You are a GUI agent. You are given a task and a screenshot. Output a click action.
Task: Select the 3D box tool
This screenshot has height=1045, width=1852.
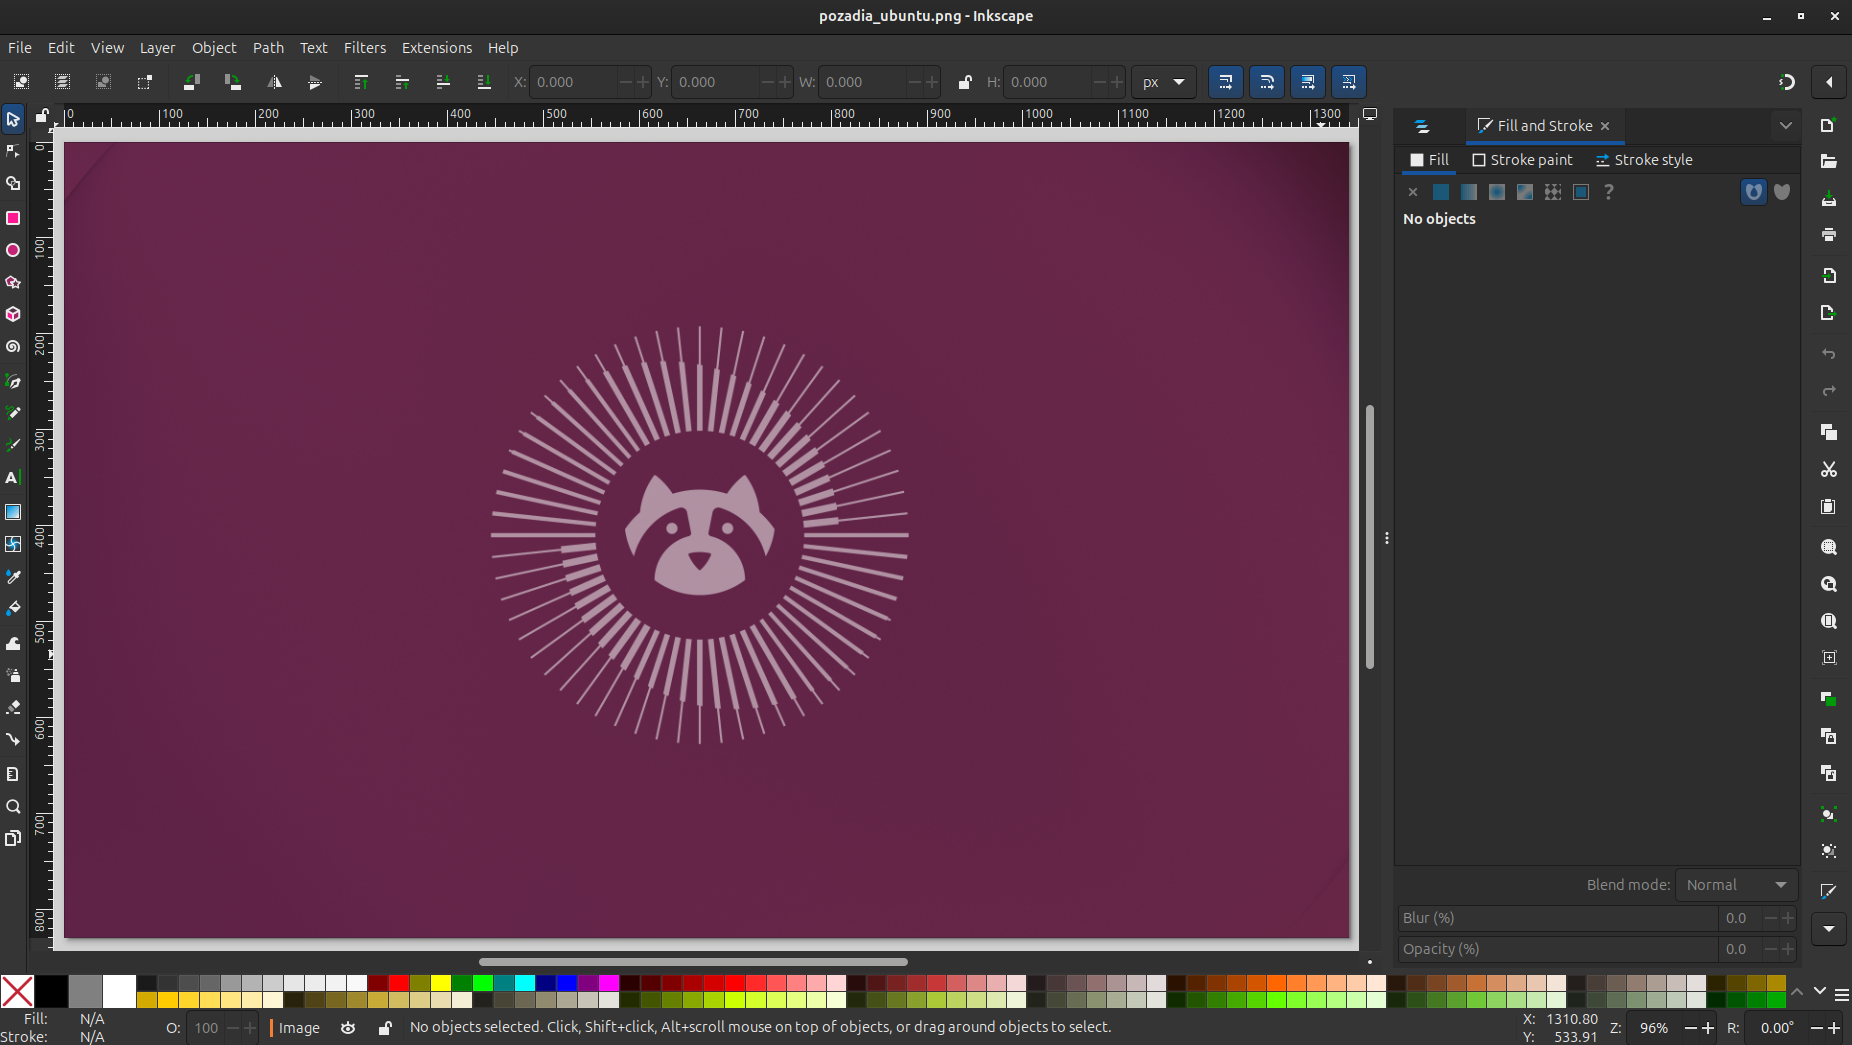[13, 314]
